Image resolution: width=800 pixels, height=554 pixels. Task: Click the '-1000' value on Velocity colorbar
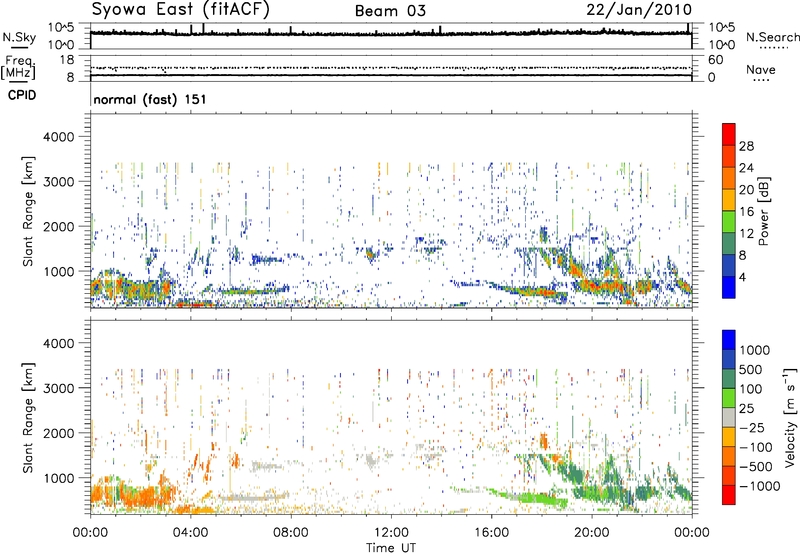760,486
